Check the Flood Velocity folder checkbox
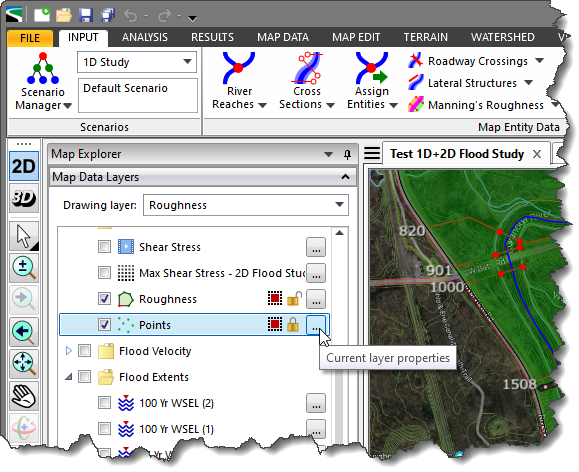The height and width of the screenshot is (472, 579). [x=85, y=351]
